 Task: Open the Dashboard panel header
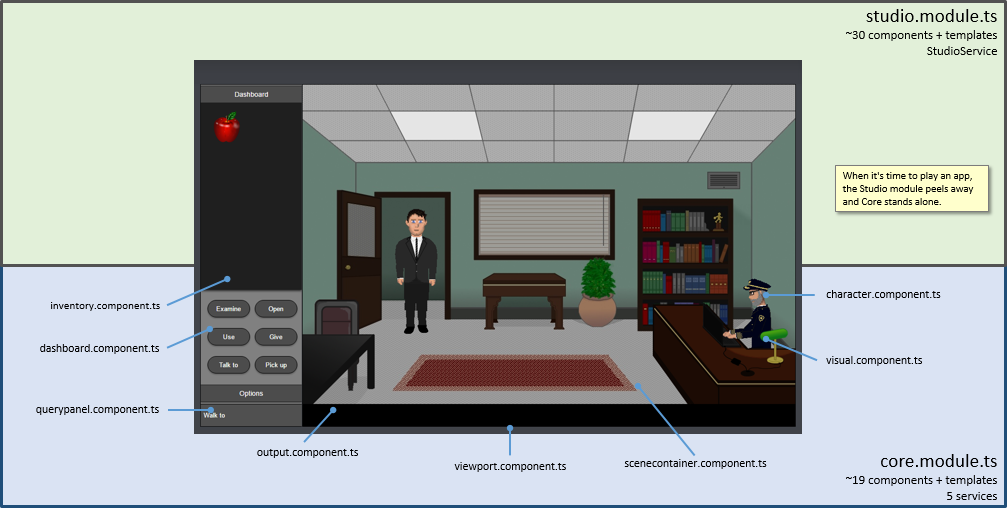[x=251, y=94]
